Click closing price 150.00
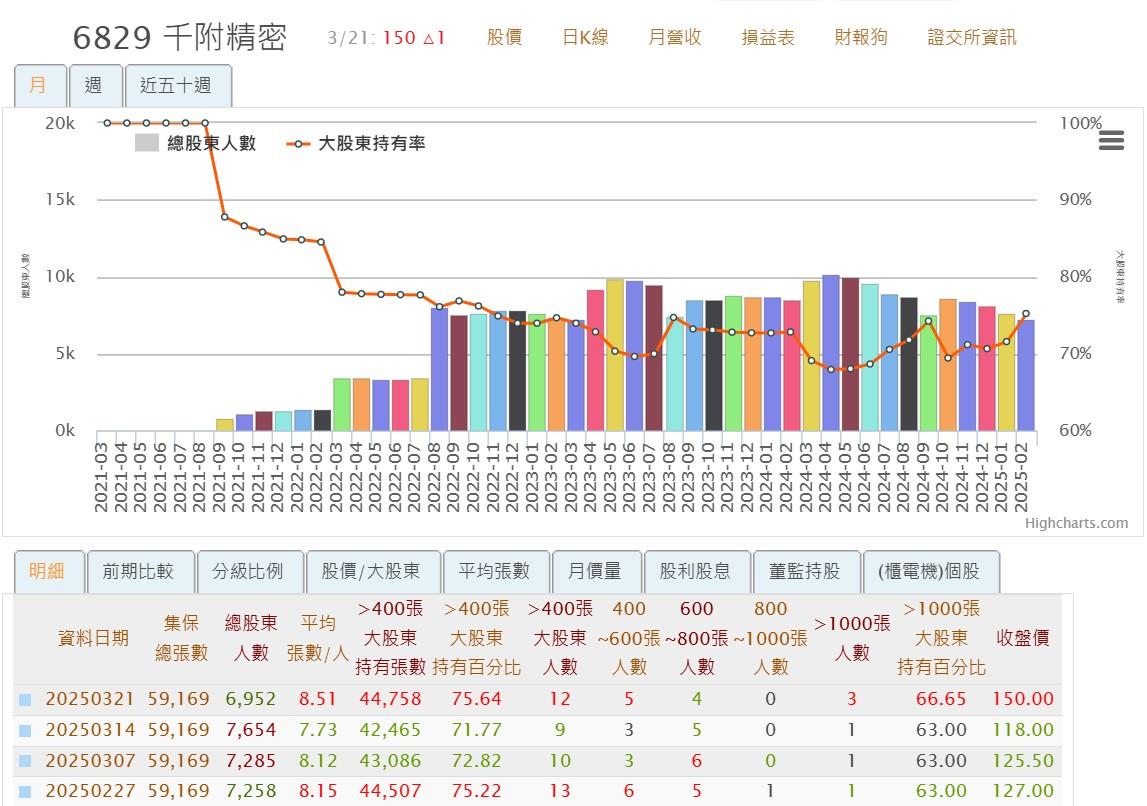Image resolution: width=1147 pixels, height=806 pixels. [x=1023, y=699]
